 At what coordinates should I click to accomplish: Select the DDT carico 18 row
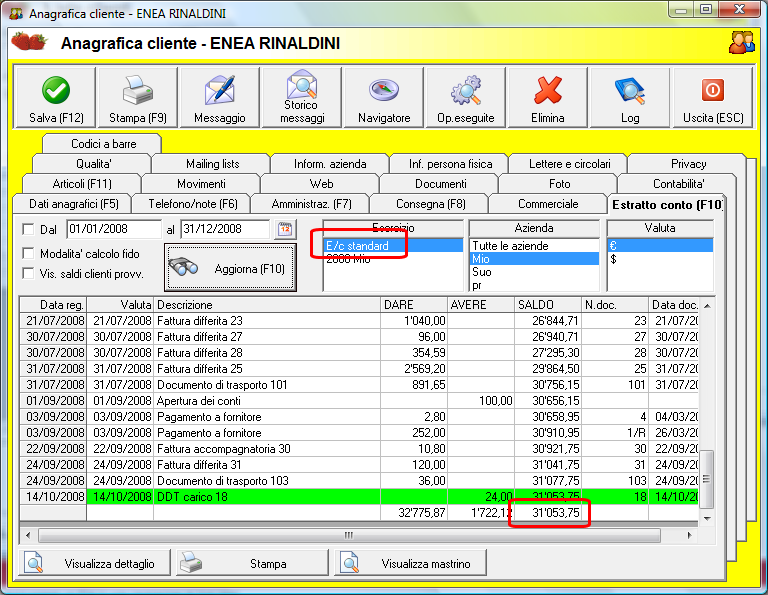(359, 497)
